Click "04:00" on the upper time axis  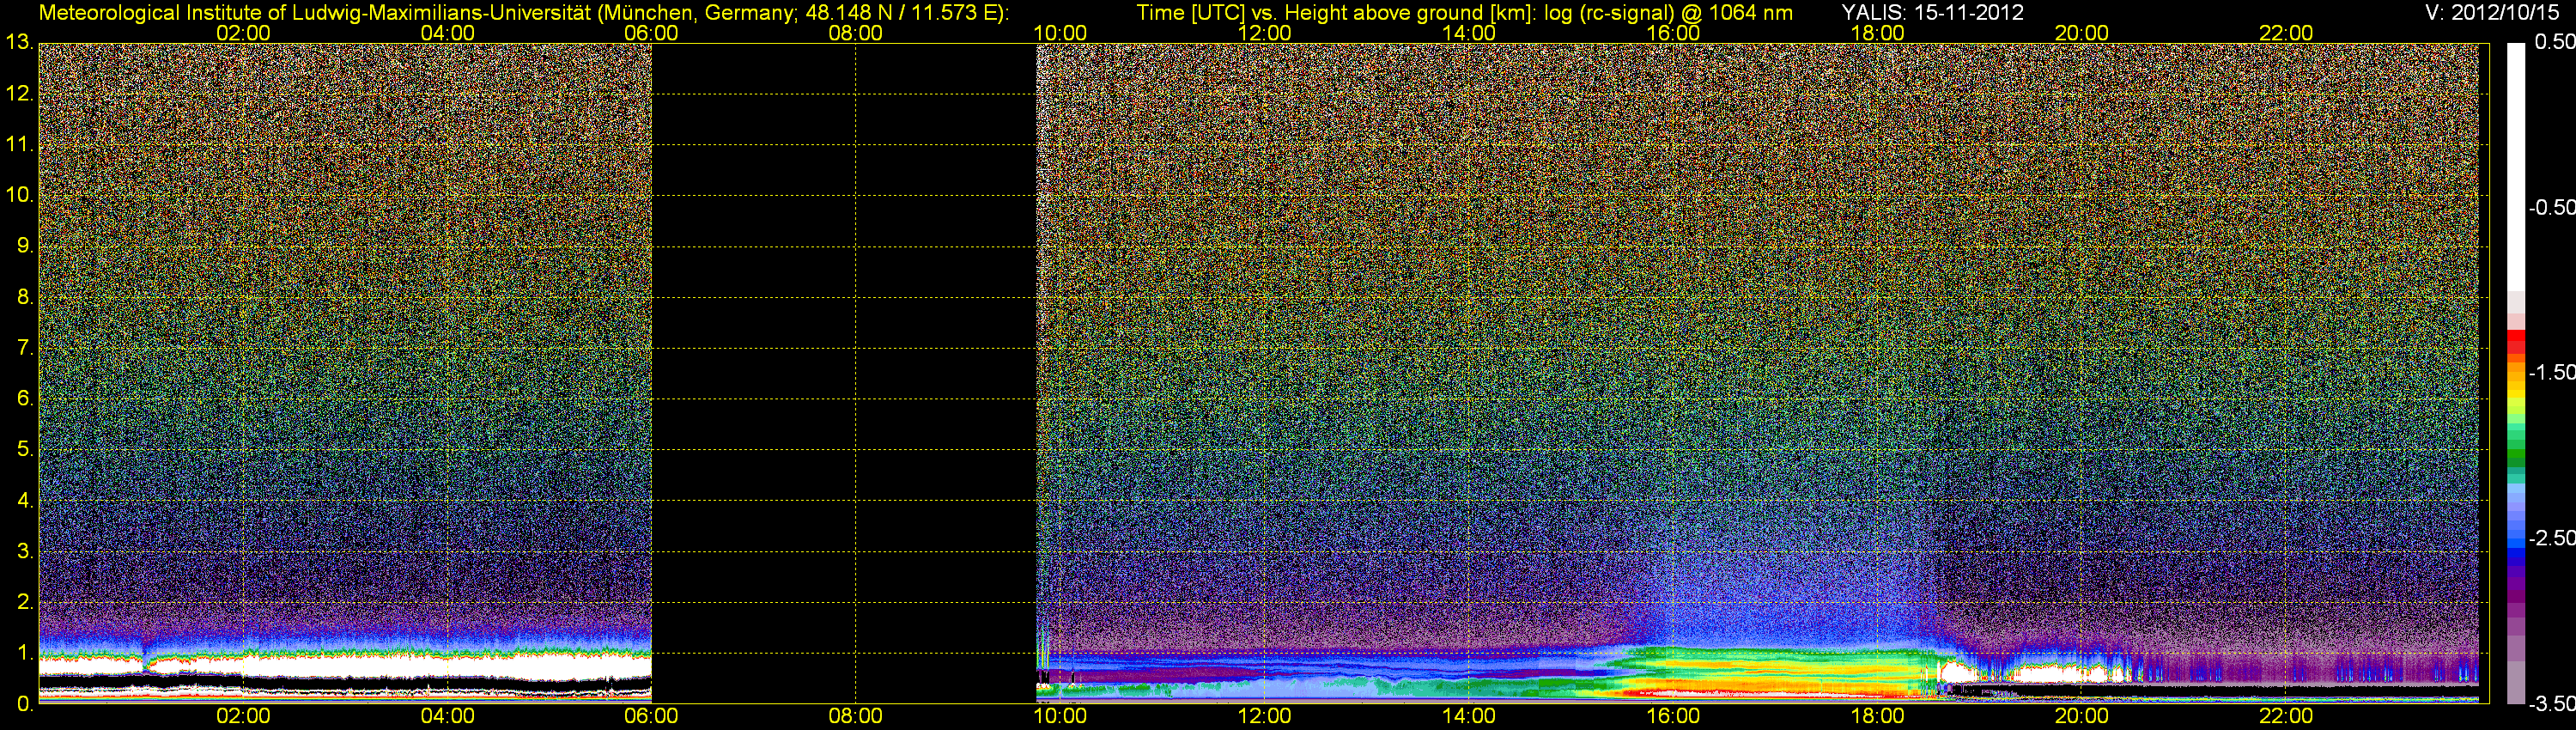[x=447, y=33]
